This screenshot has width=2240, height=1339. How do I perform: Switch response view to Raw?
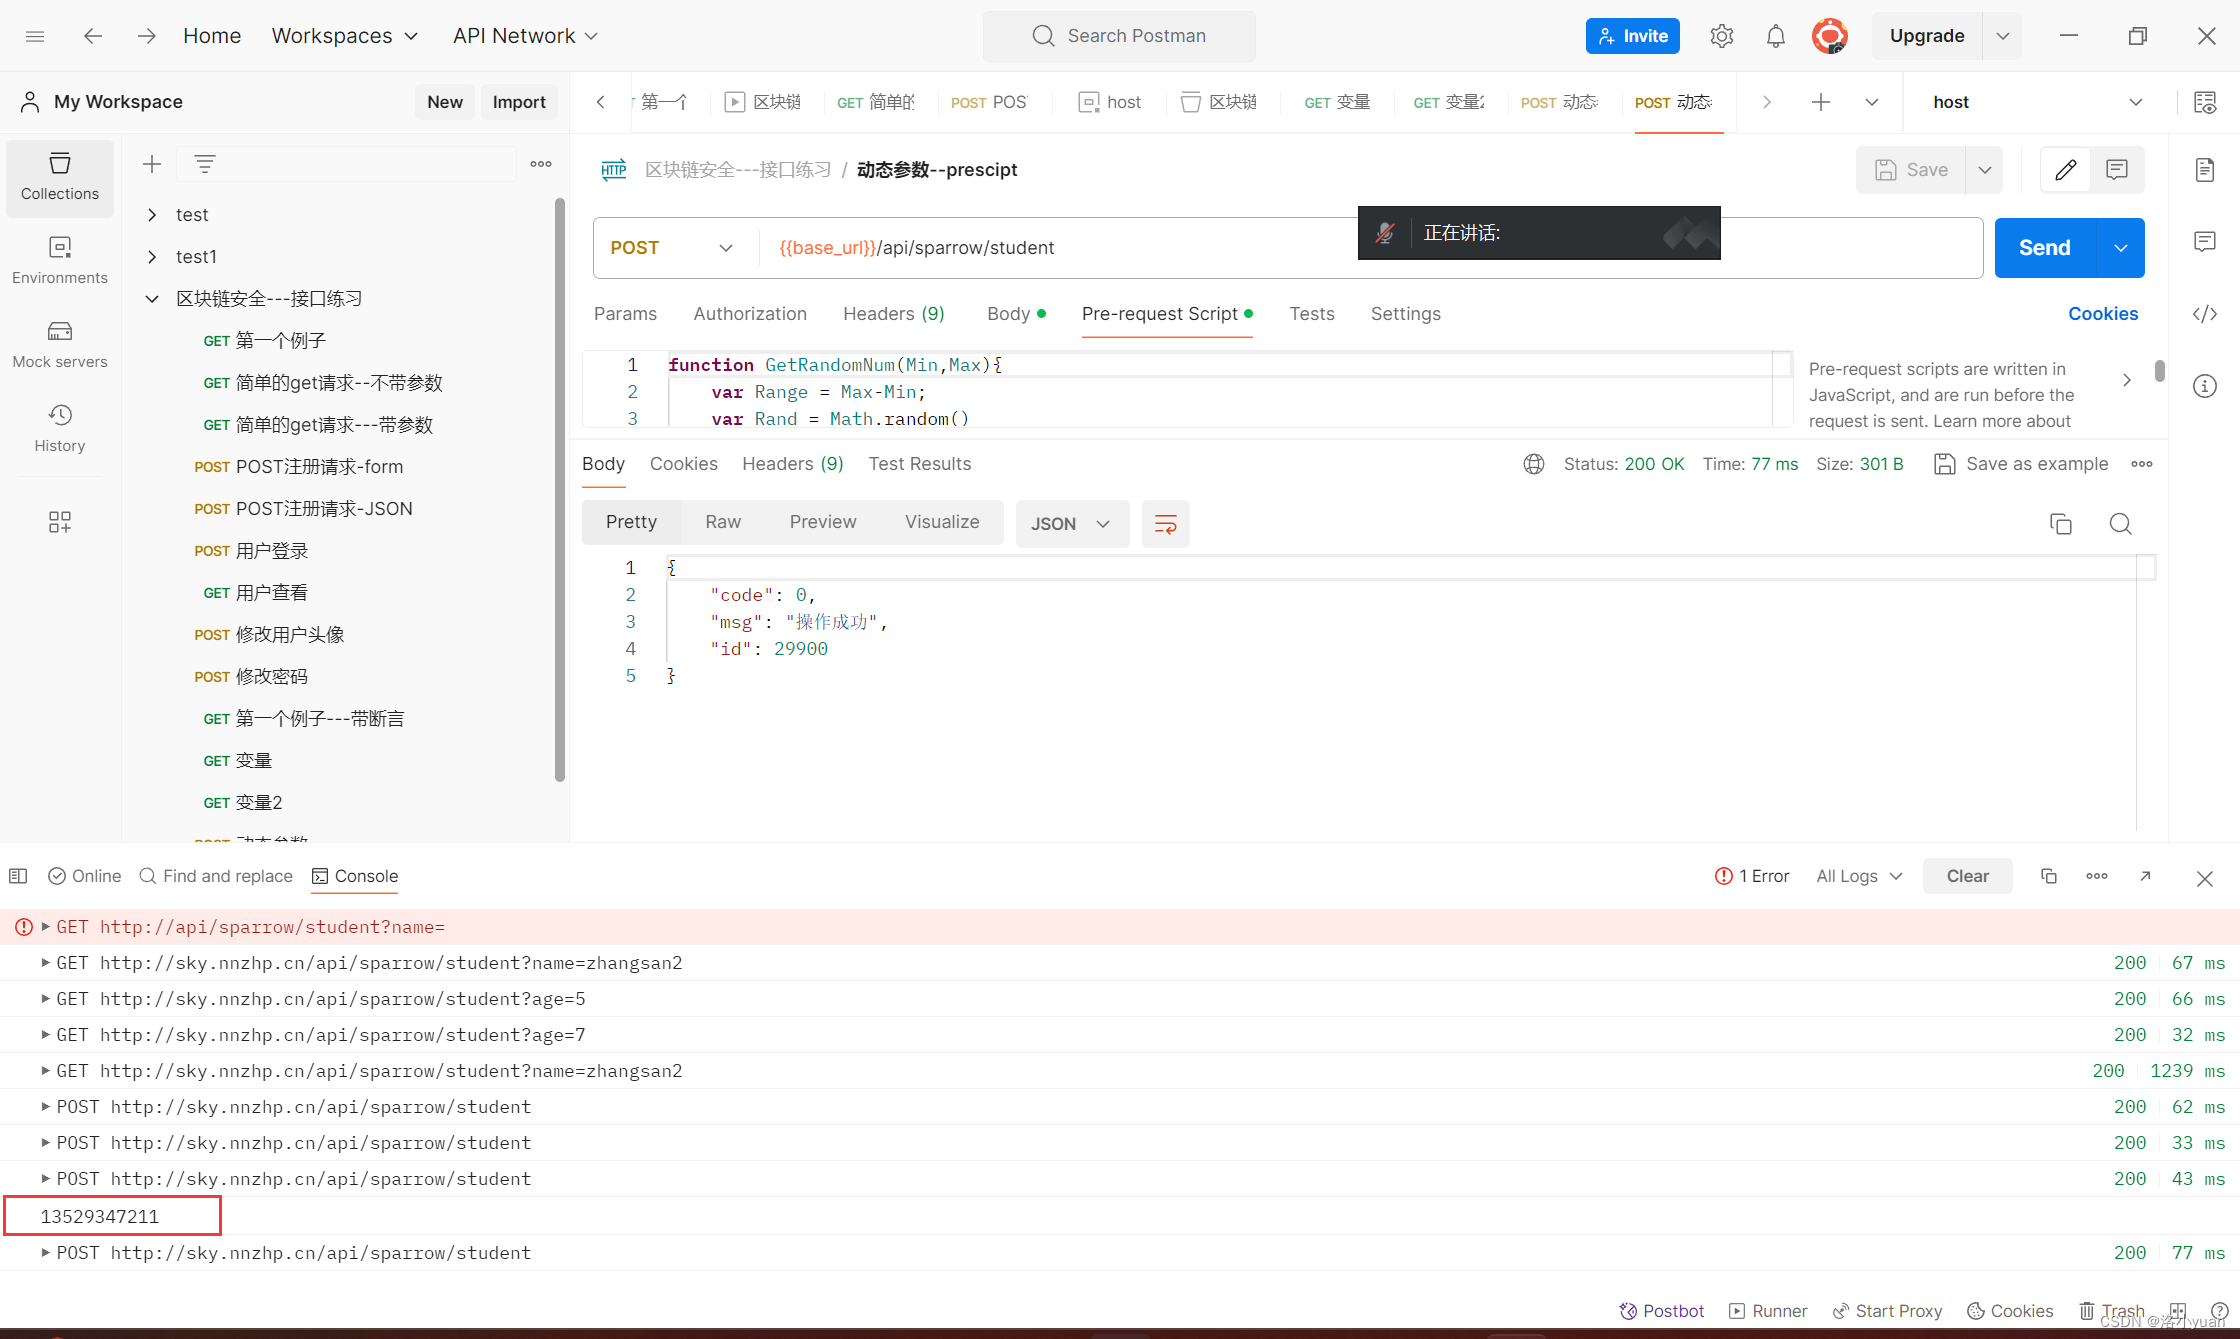click(x=722, y=522)
